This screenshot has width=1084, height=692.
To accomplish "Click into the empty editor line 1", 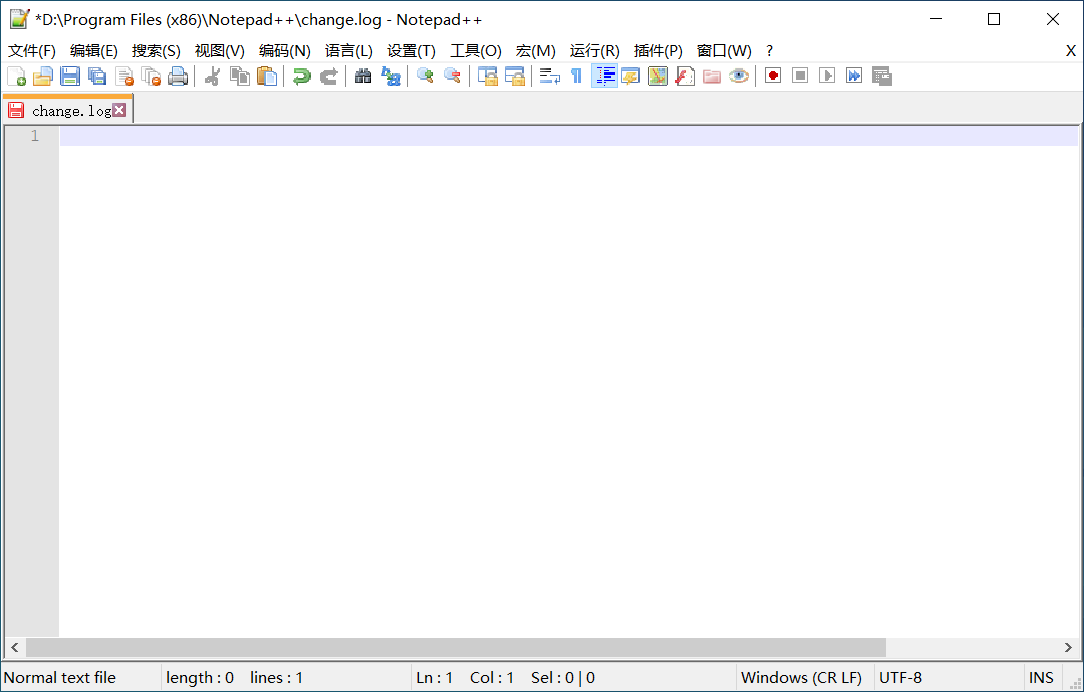I will point(568,136).
